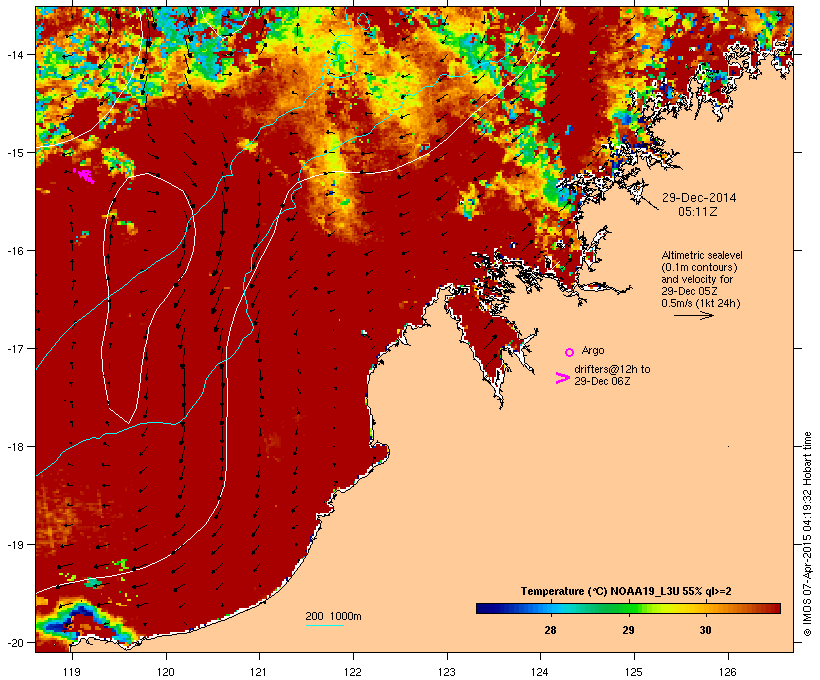The height and width of the screenshot is (680, 820).
Task: Click the 'and velocity for' text line
Action: click(x=697, y=279)
